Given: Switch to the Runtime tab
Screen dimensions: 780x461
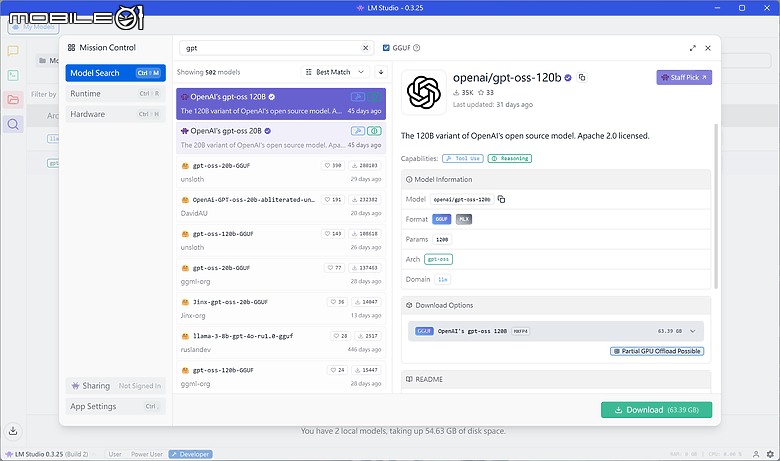Looking at the screenshot, I should point(115,93).
